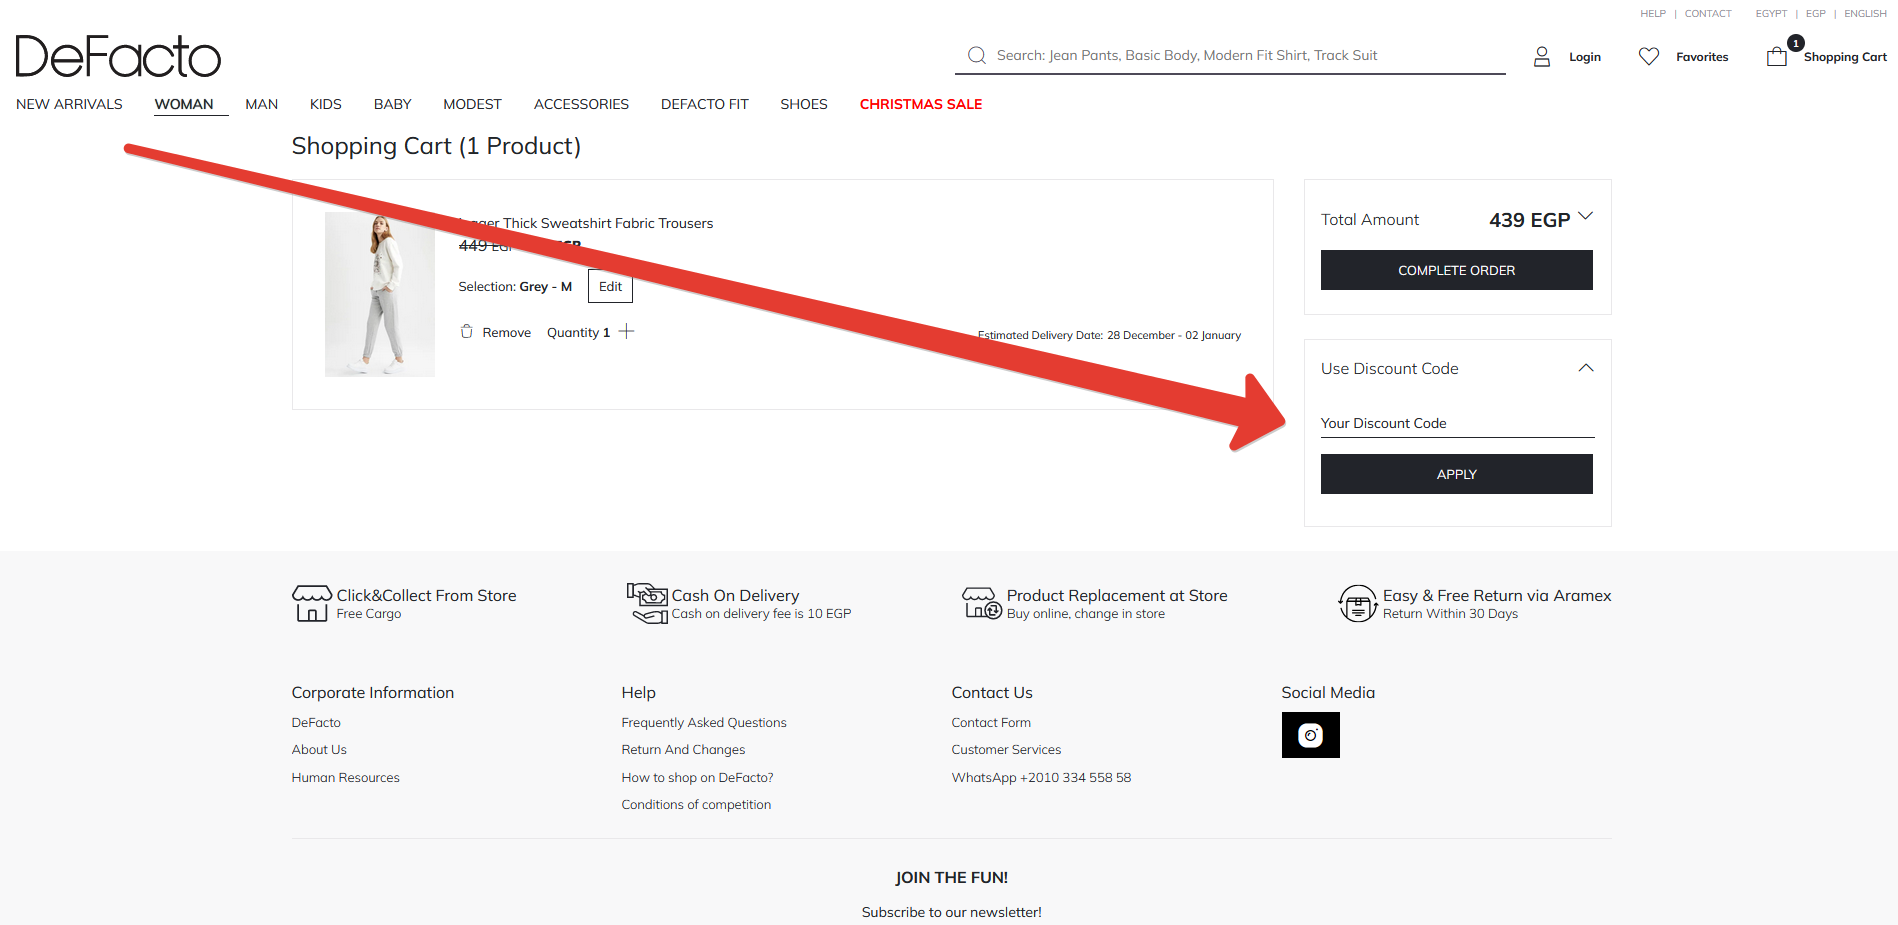1898x925 pixels.
Task: Change language via ENGLISH link
Action: coord(1865,14)
